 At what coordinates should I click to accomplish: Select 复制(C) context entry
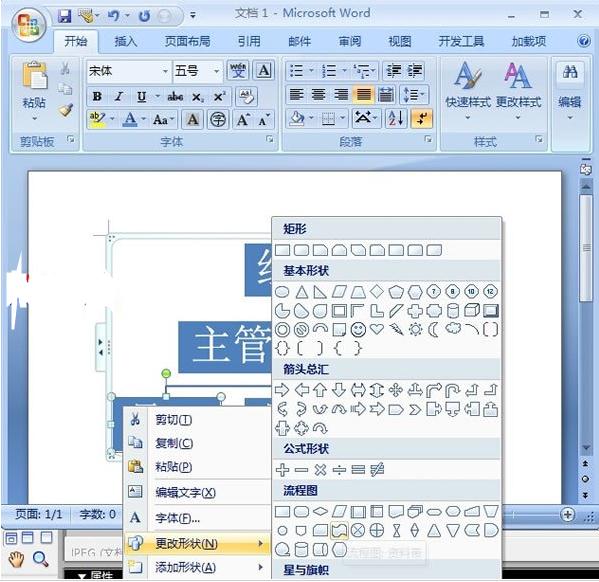pyautogui.click(x=198, y=443)
